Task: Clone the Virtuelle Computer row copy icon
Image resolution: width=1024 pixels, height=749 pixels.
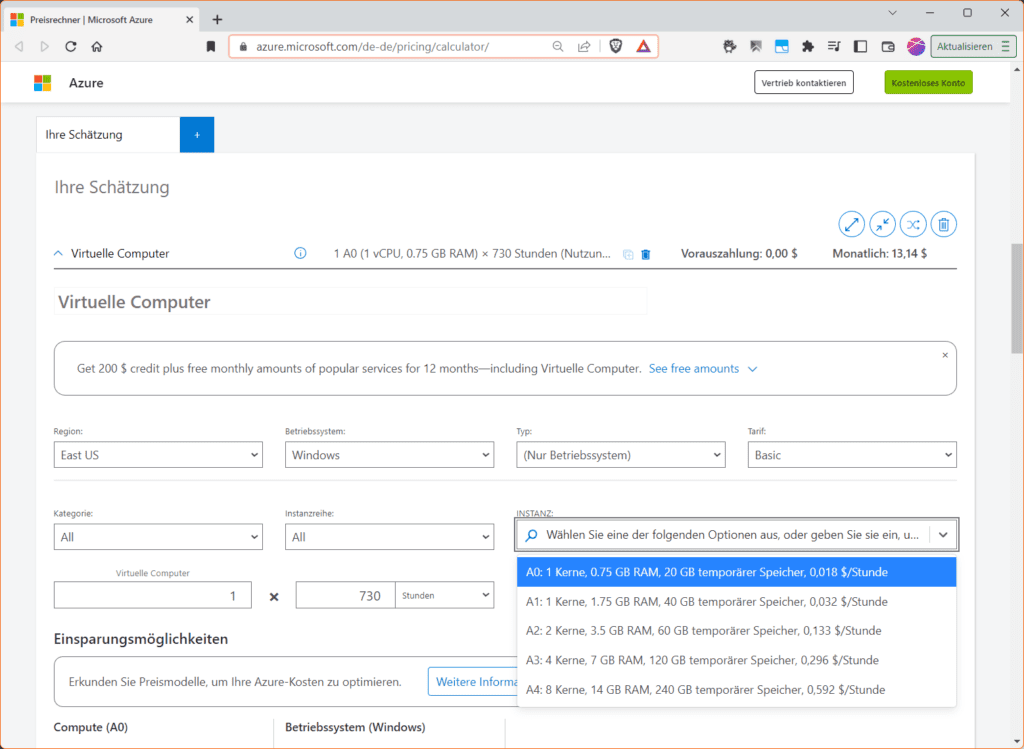Action: 628,254
